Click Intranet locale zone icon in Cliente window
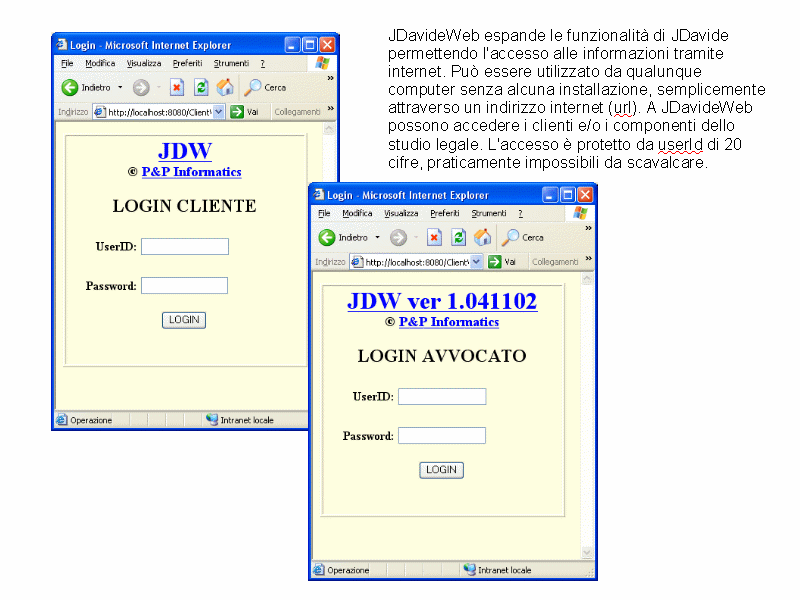800x600 pixels. click(212, 419)
